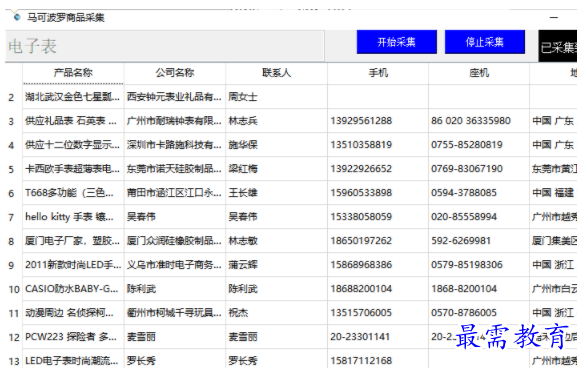Minimize the 马可波罗商品采集 window
Viewport: 577px width, 368px height.
click(554, 17)
